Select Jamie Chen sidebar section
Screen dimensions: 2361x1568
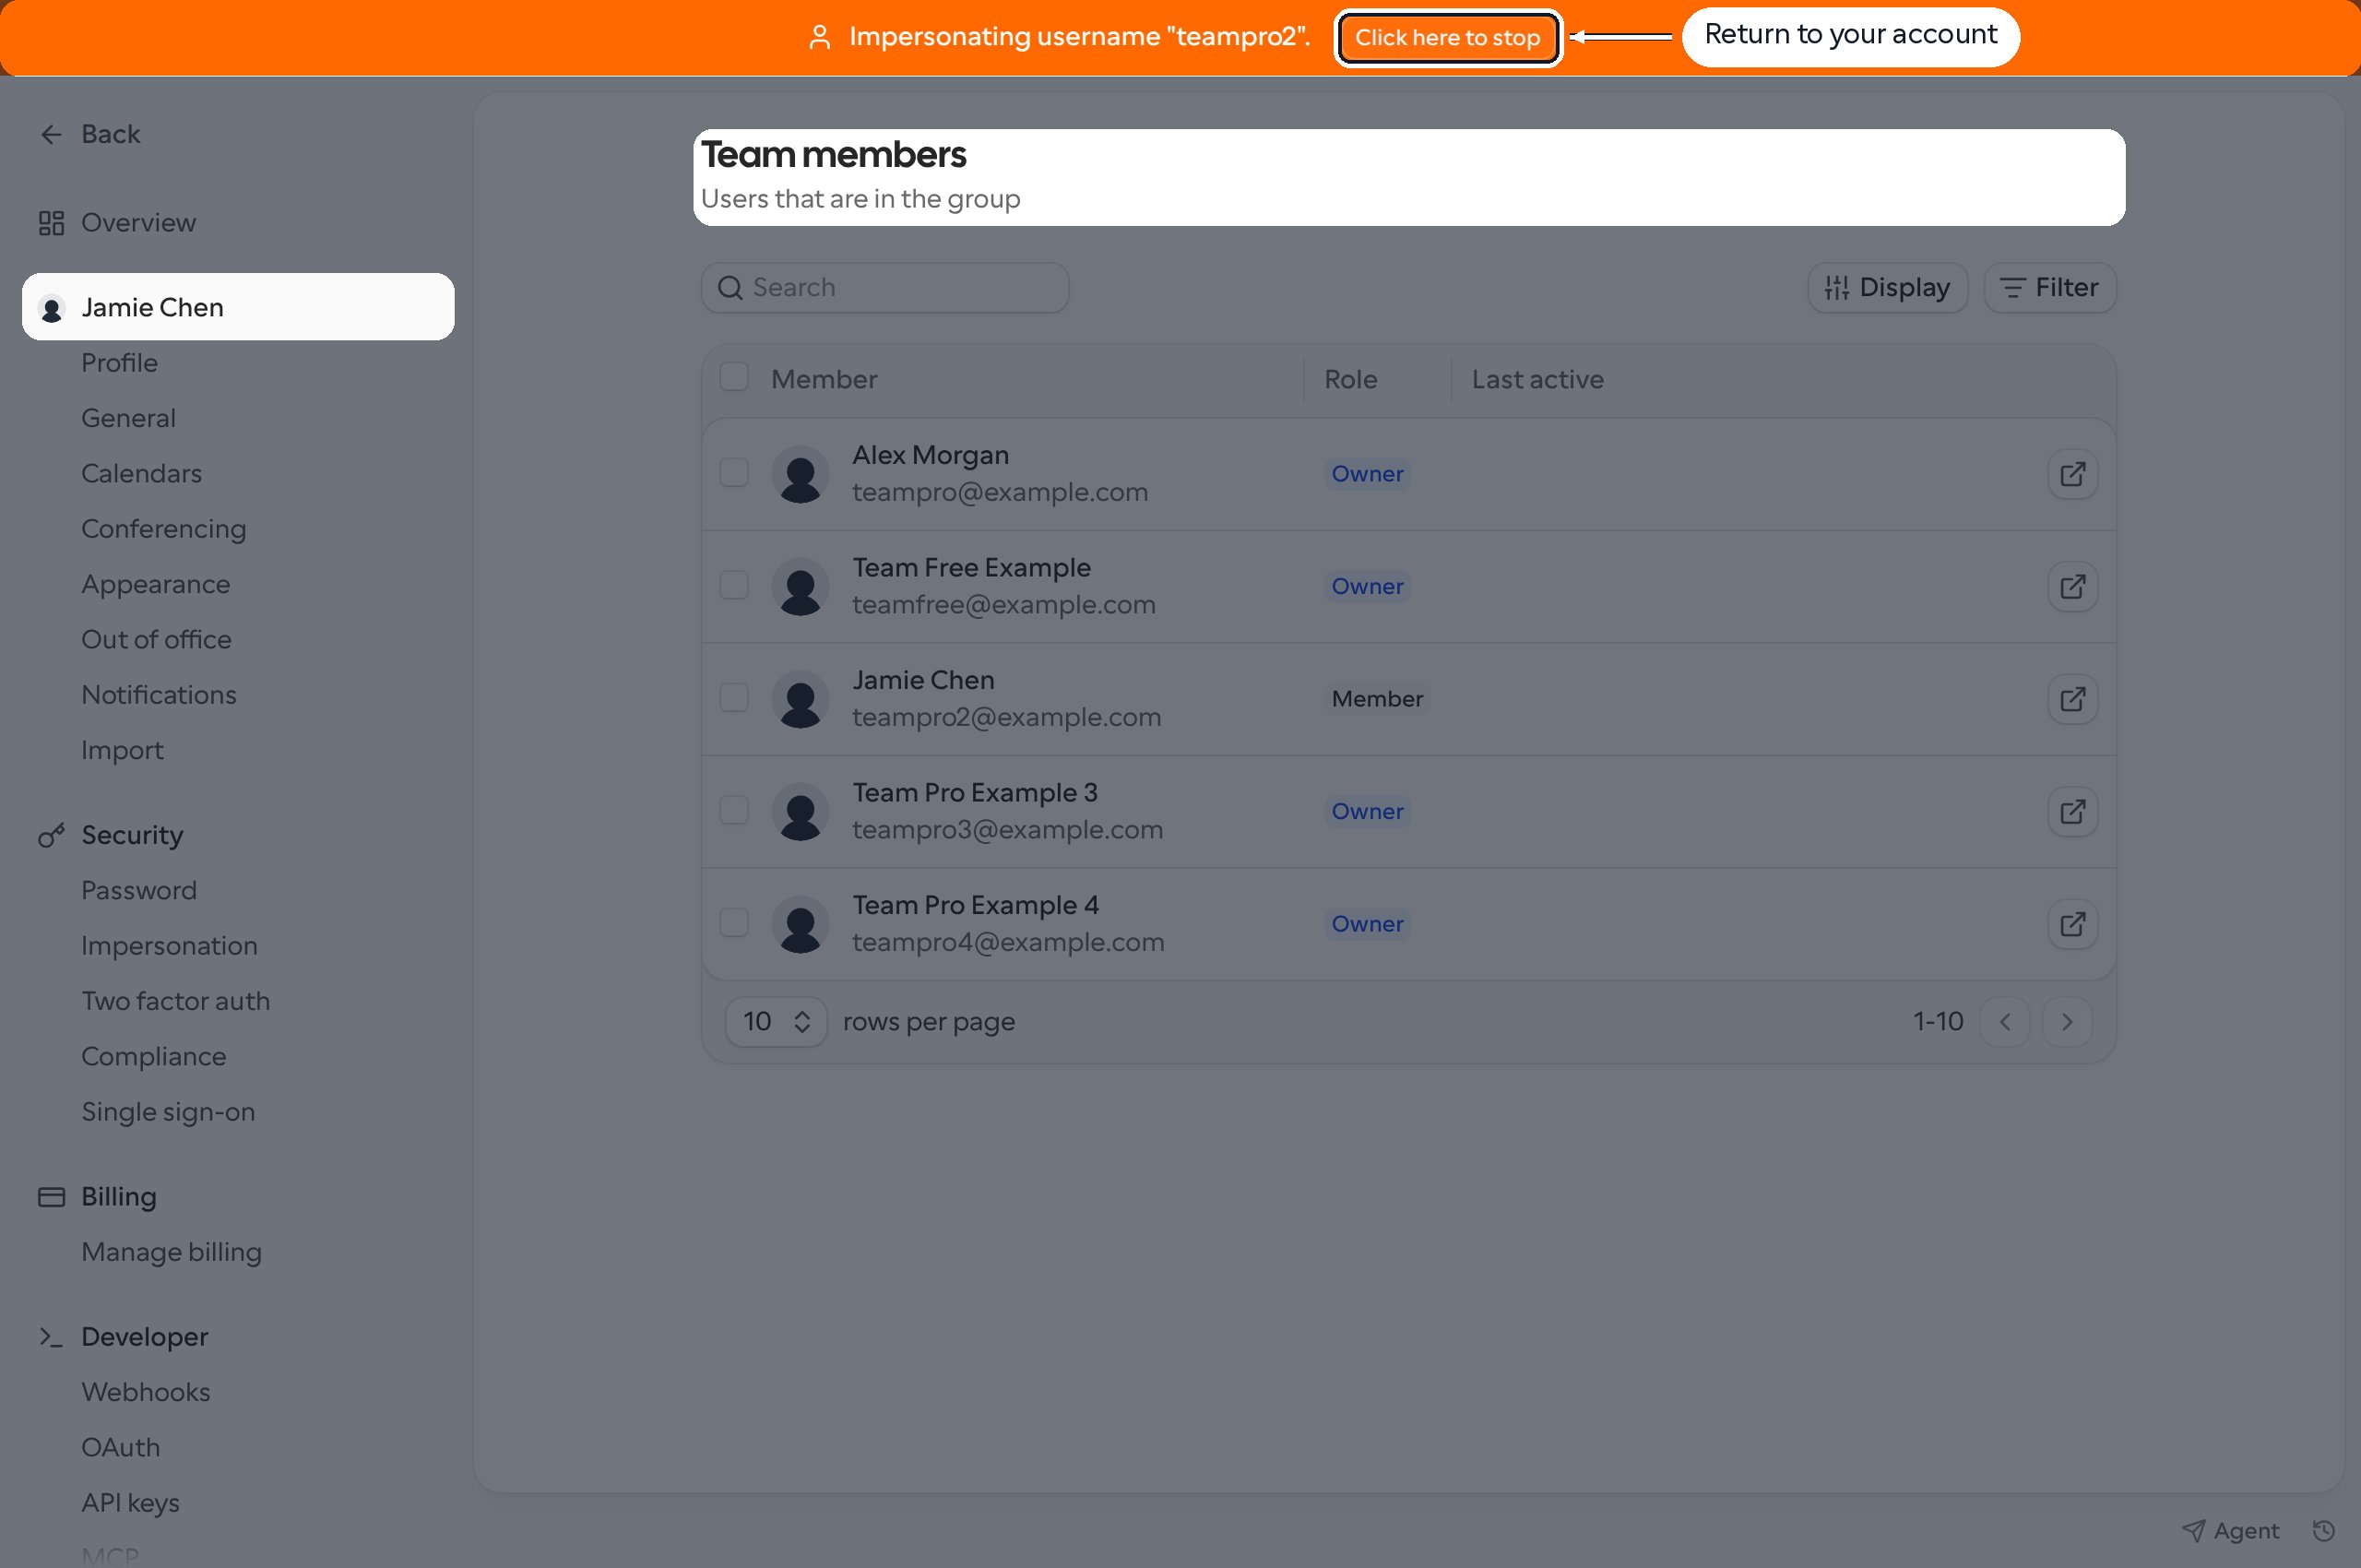238,307
